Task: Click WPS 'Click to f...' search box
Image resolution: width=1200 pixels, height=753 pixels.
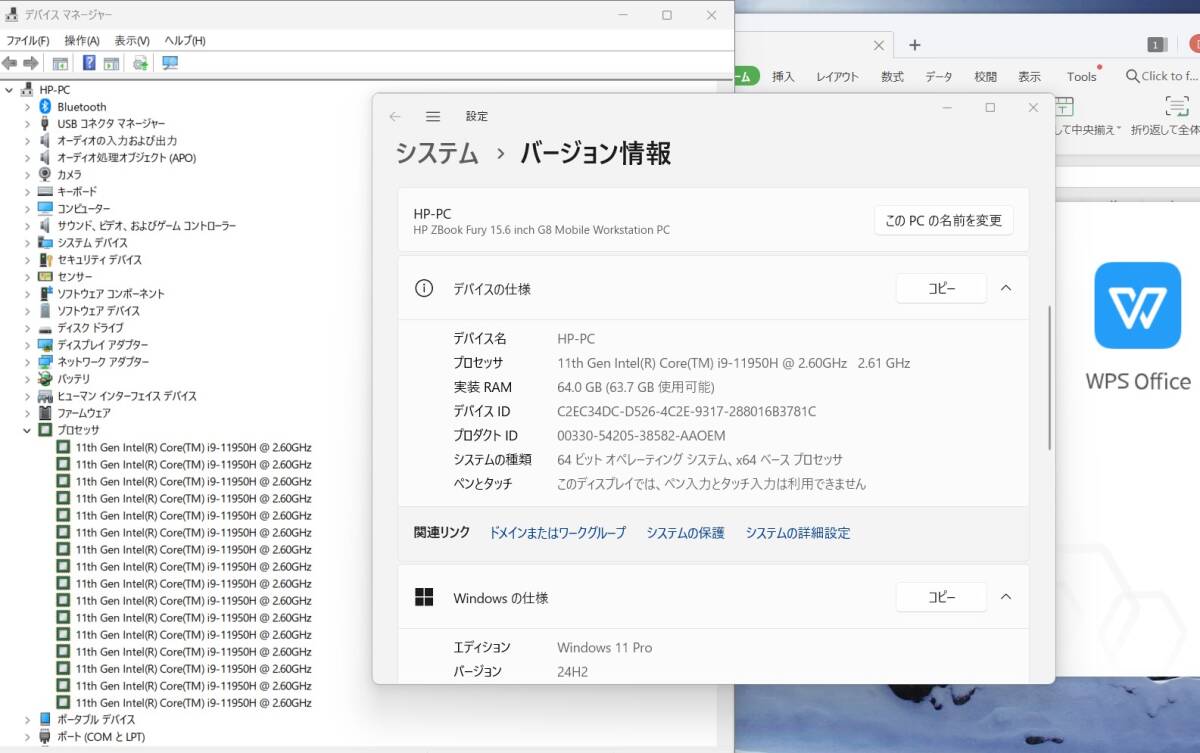Action: [x=1161, y=76]
